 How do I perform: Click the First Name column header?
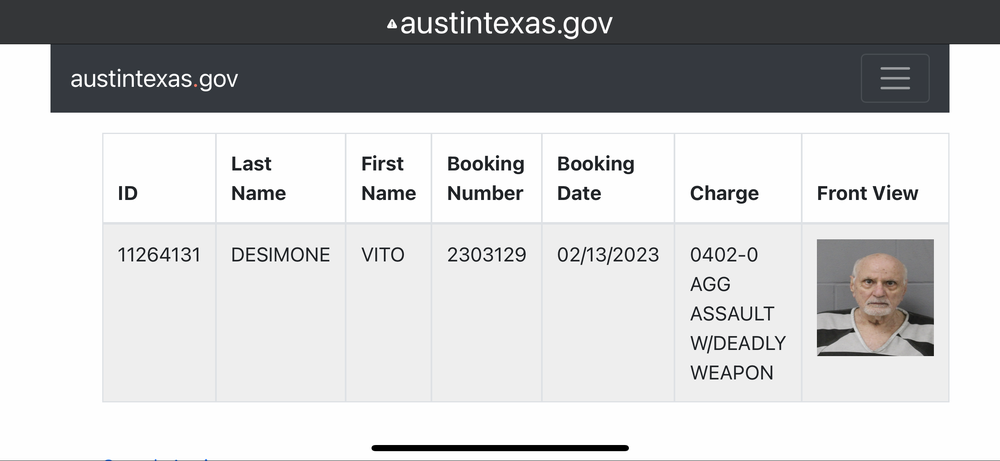[x=388, y=178]
